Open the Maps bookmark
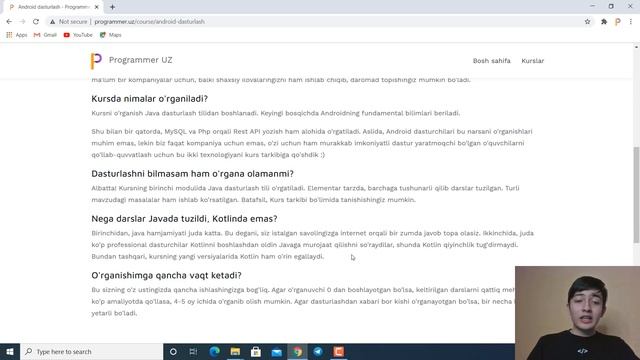 tap(111, 35)
